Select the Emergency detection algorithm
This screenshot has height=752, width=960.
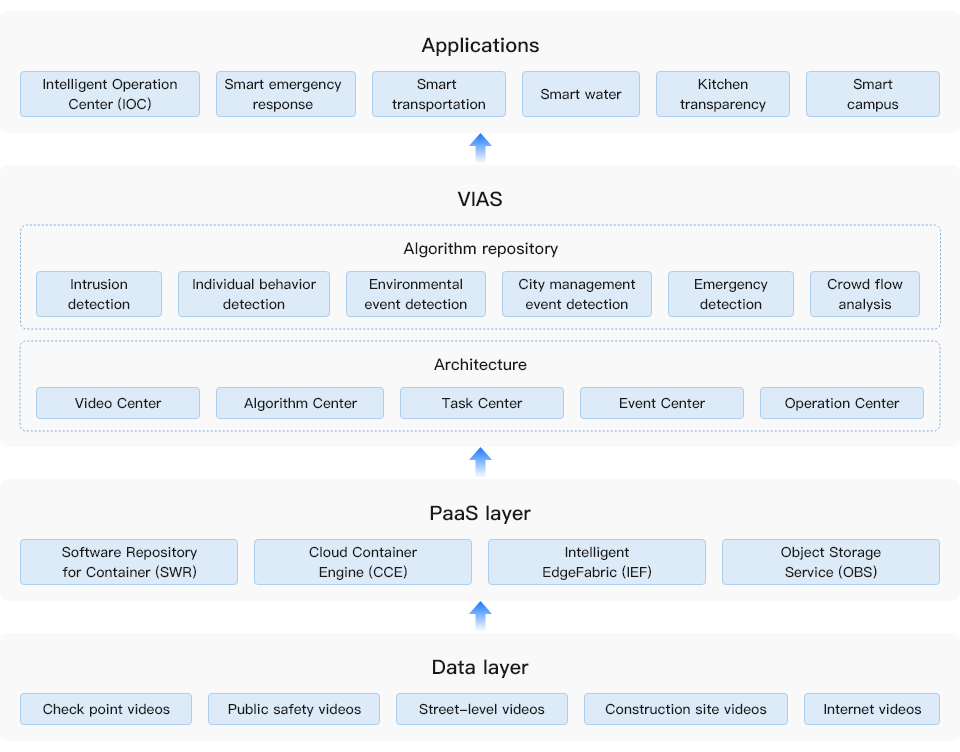730,294
